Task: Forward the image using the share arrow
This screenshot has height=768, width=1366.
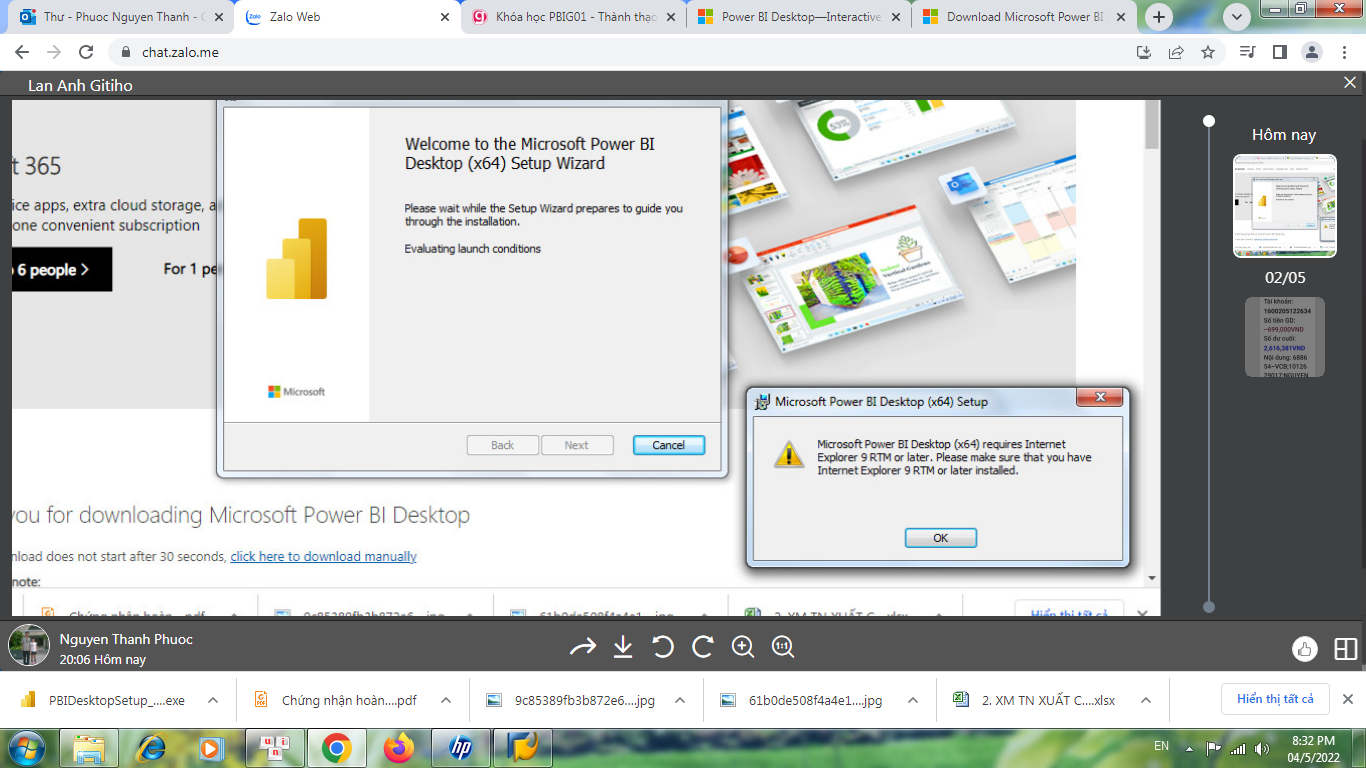Action: (x=582, y=647)
